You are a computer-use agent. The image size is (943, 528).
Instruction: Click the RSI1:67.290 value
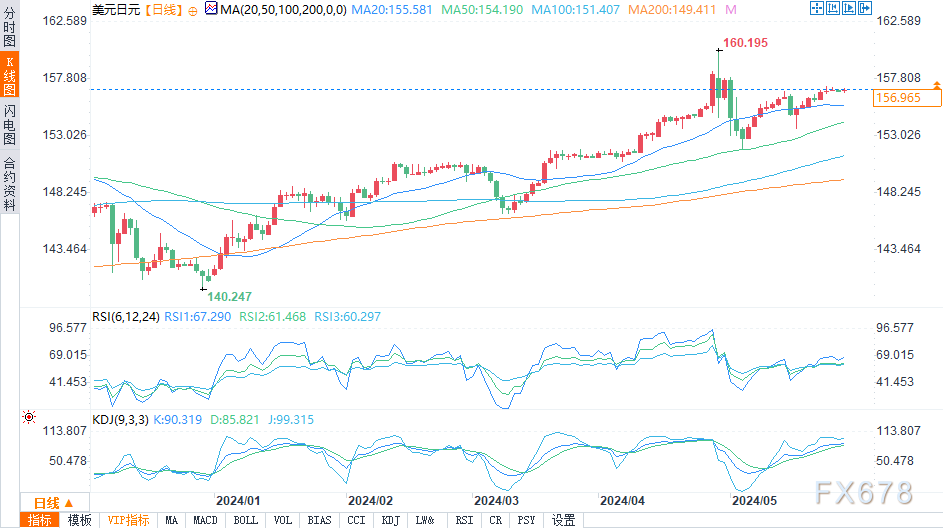pyautogui.click(x=197, y=316)
